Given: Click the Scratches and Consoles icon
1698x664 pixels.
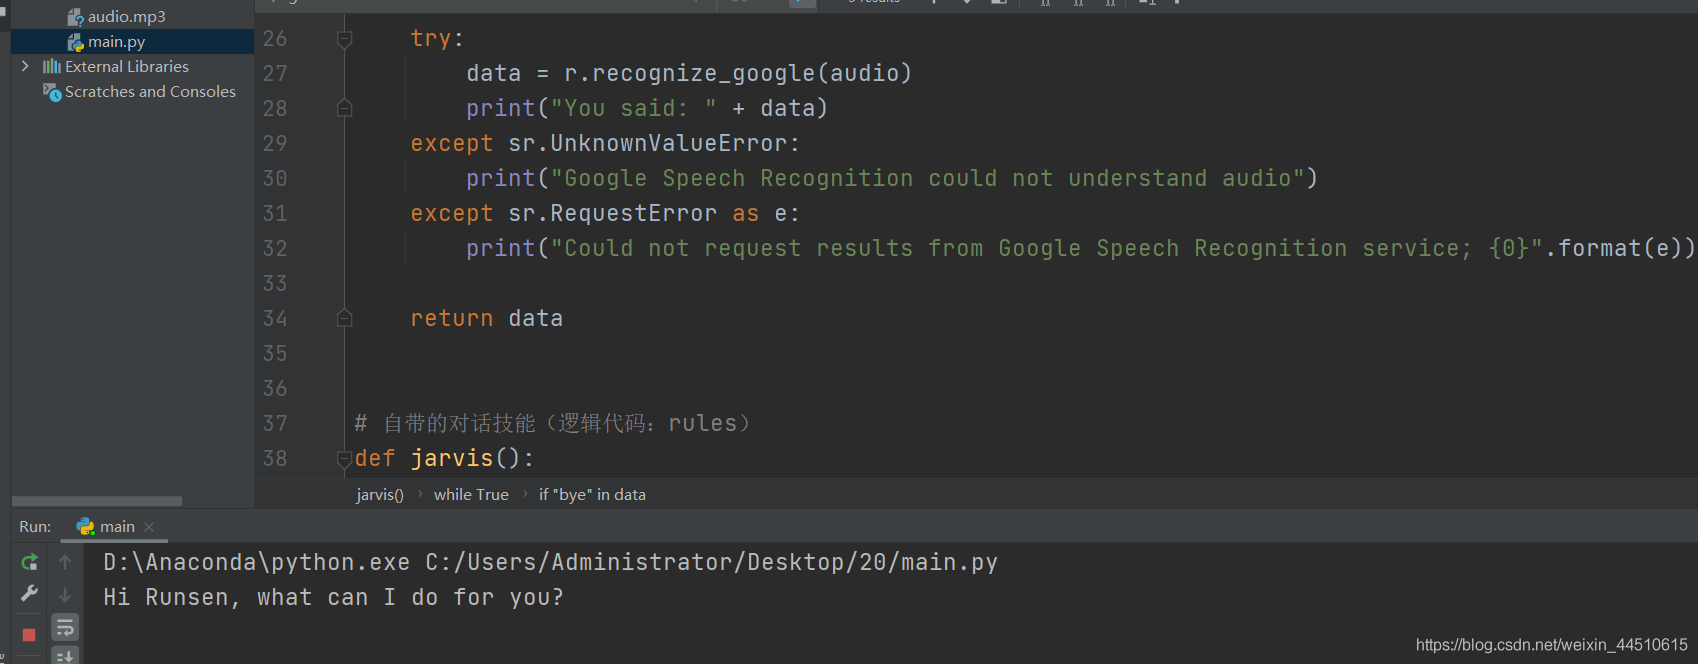Looking at the screenshot, I should (x=52, y=92).
